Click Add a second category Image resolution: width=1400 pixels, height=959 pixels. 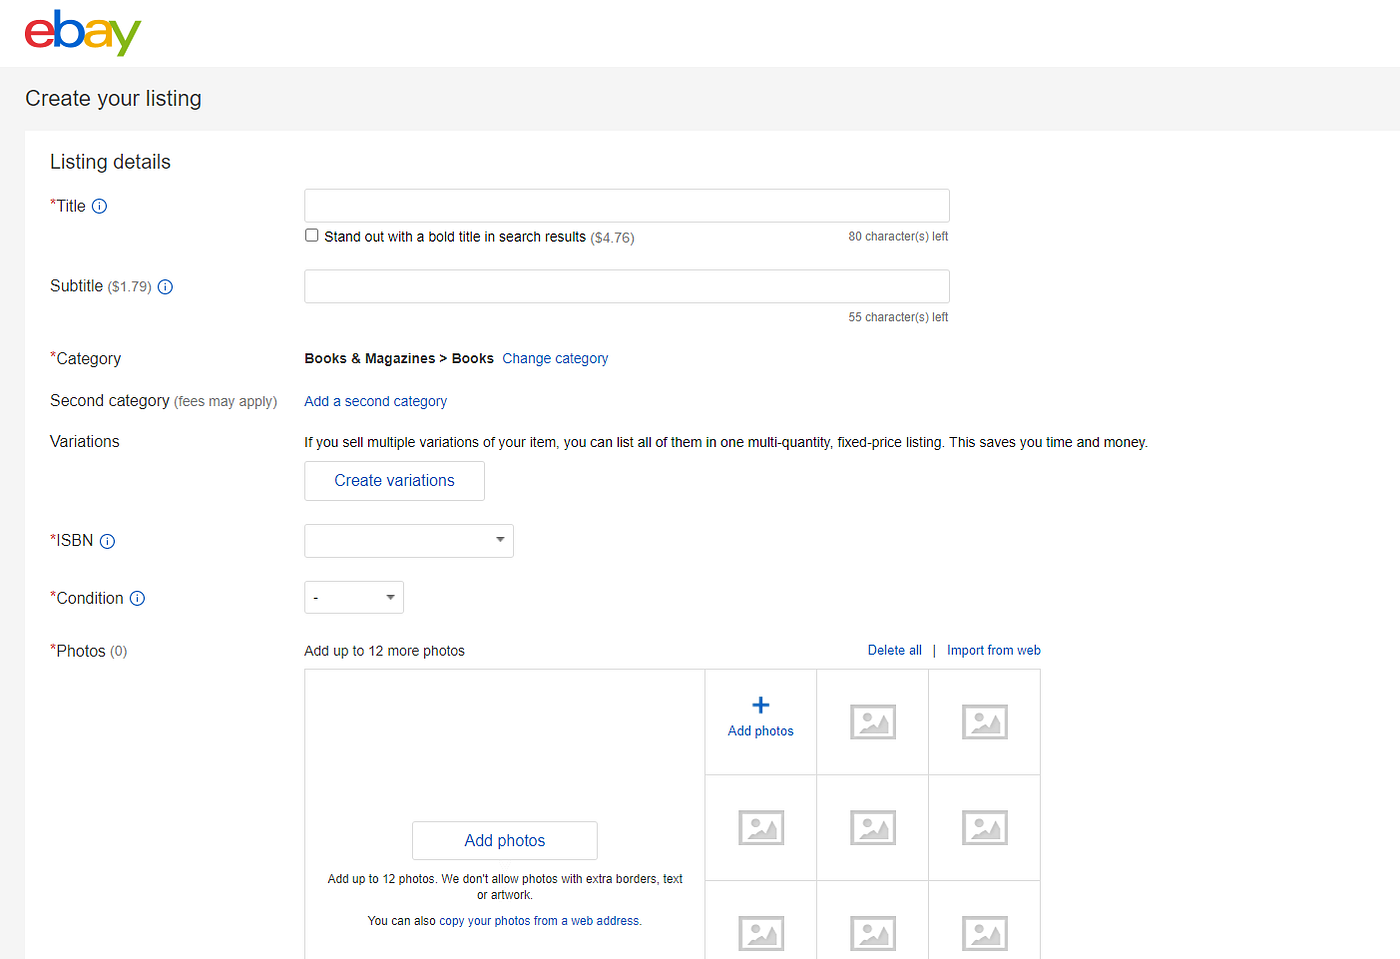(x=376, y=401)
